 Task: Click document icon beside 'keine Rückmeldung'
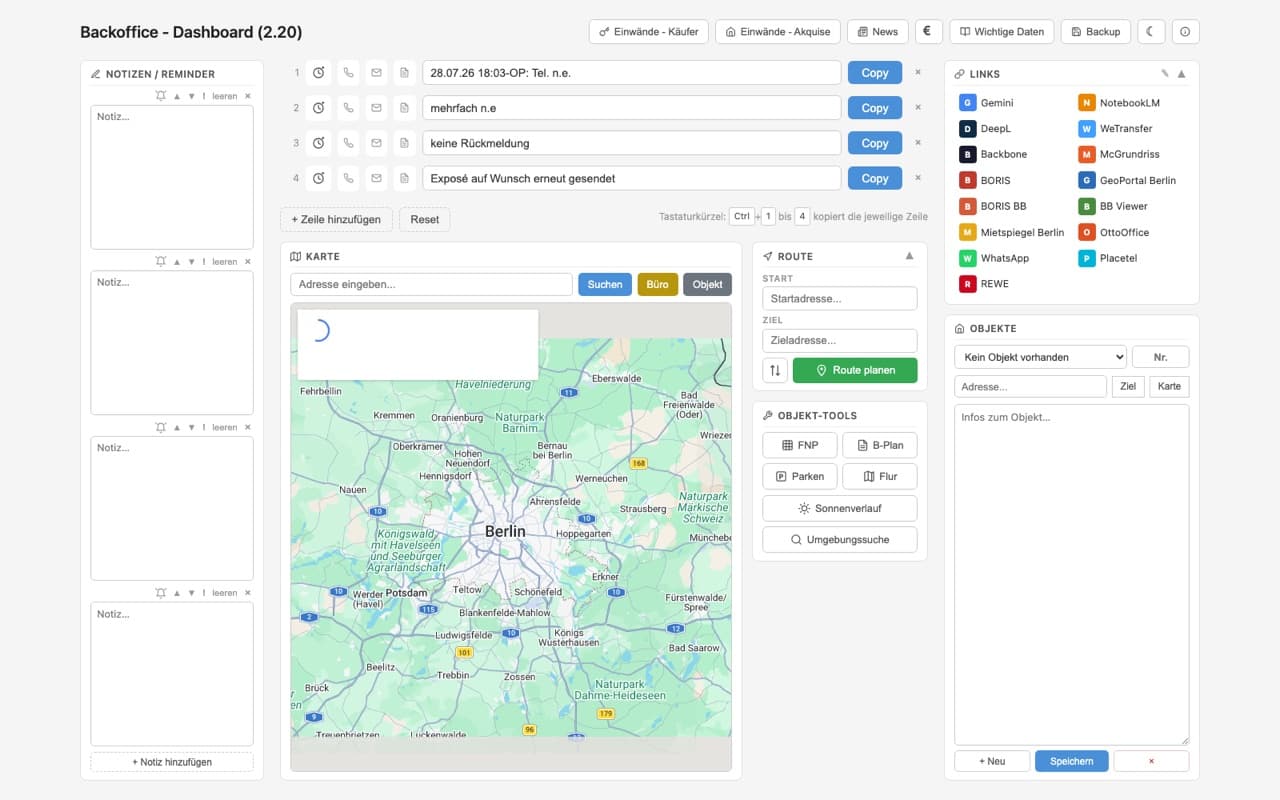tap(404, 143)
